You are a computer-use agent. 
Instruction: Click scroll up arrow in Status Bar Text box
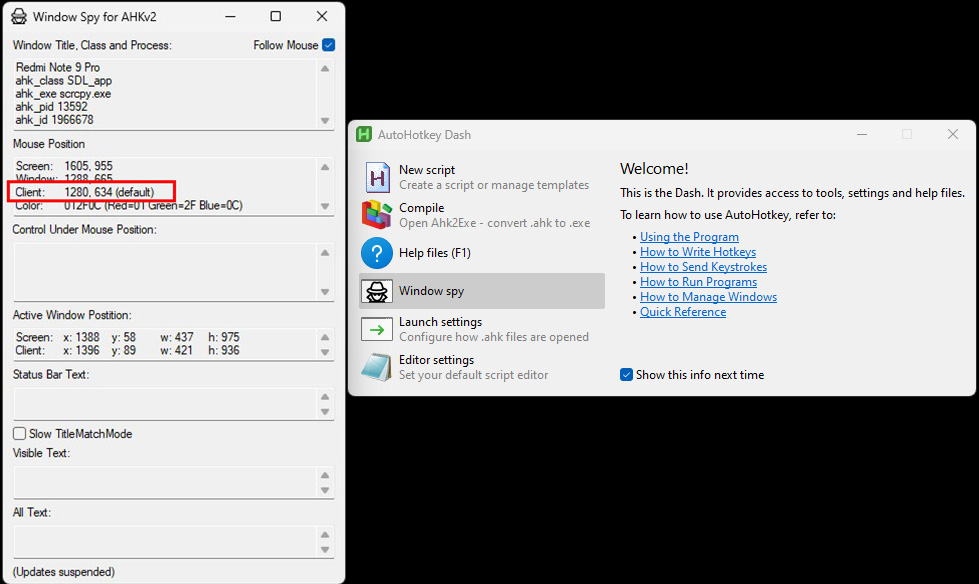pos(325,397)
